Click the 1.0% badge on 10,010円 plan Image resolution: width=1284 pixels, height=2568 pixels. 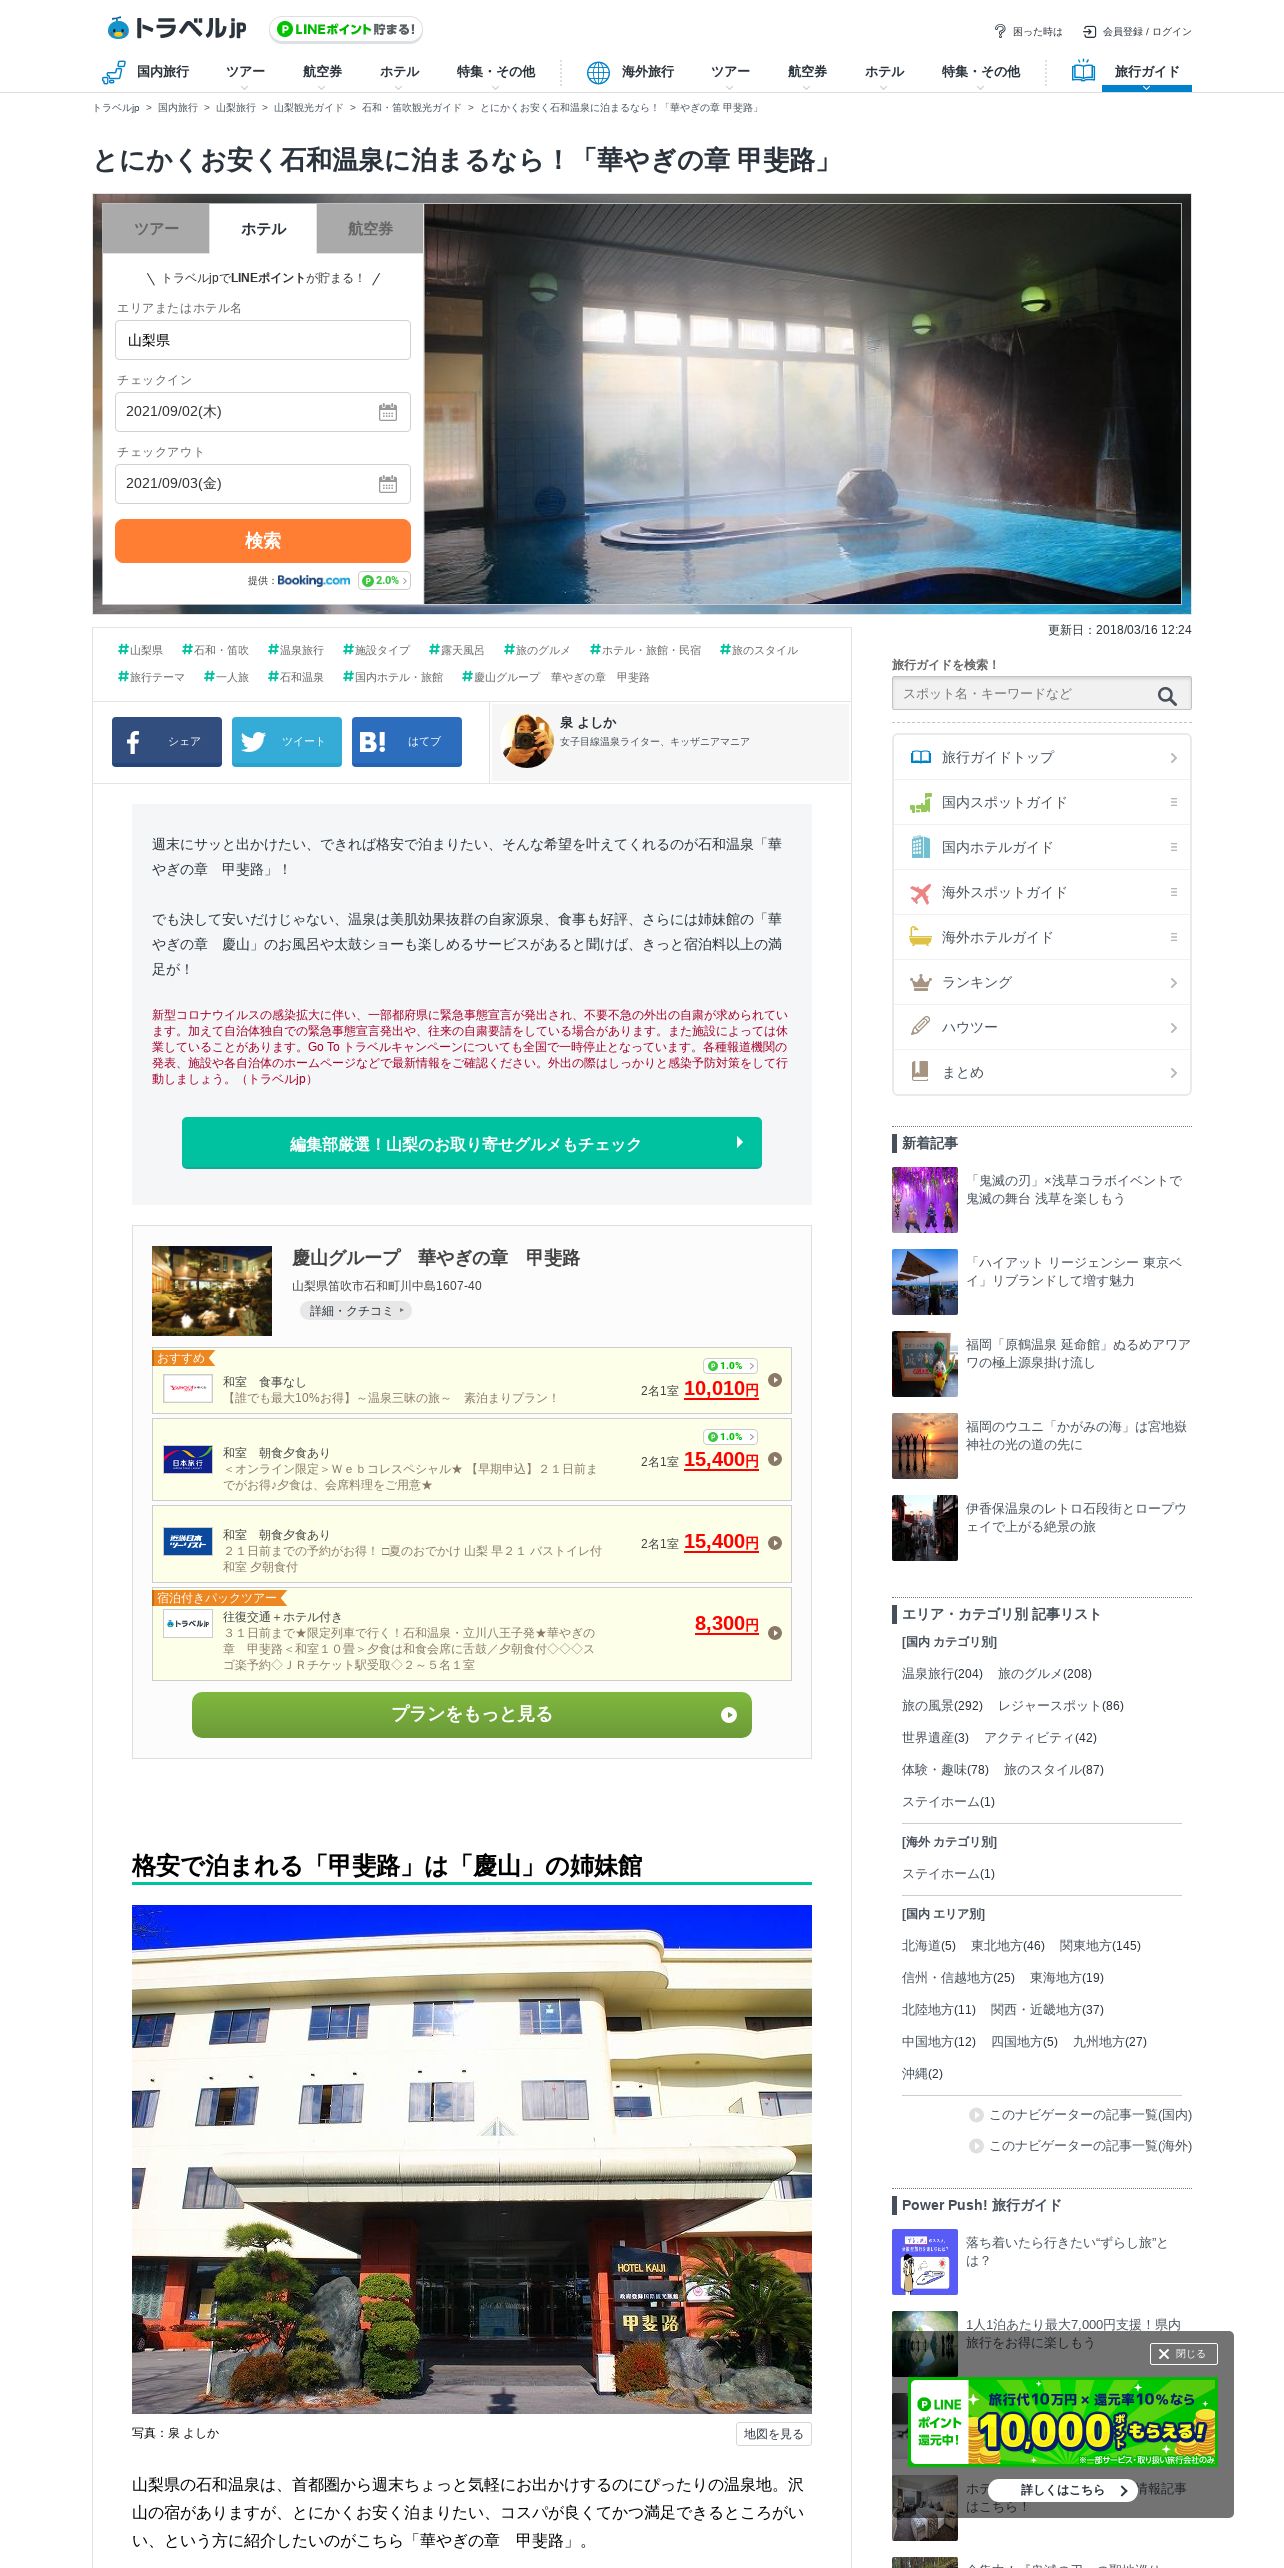coord(731,1366)
